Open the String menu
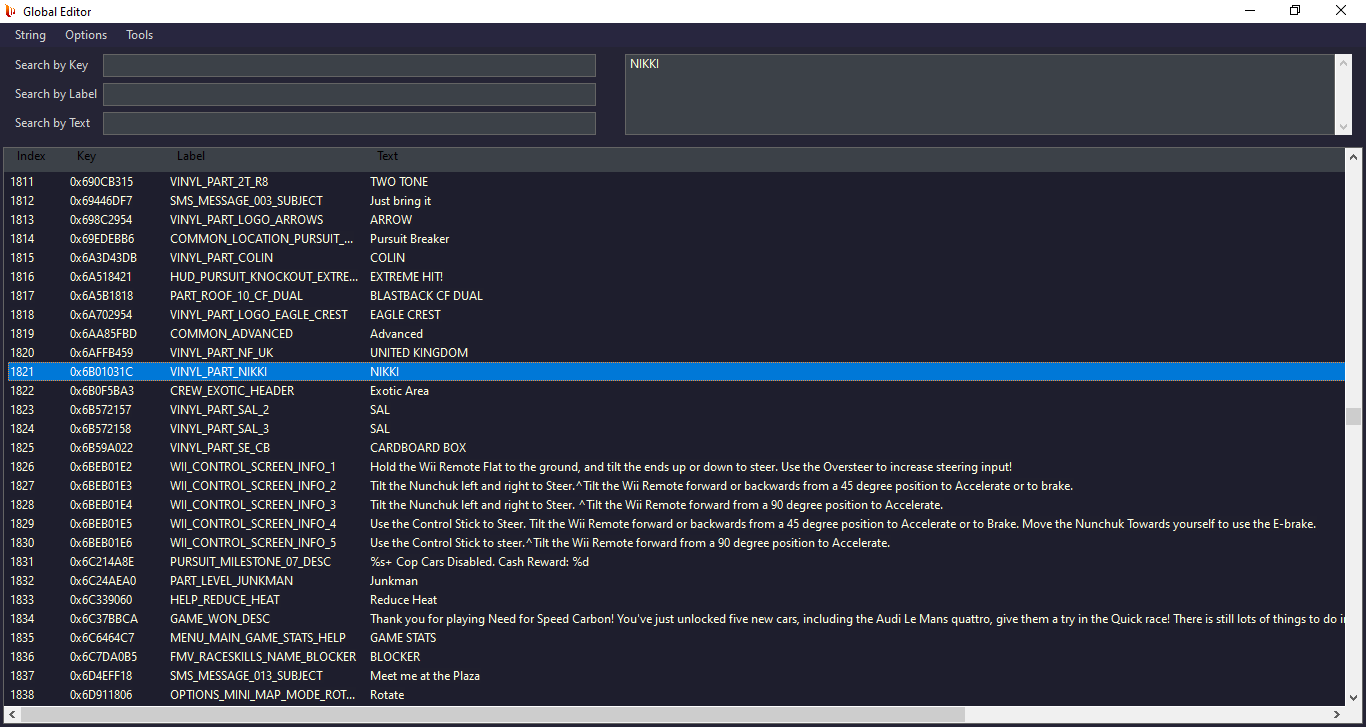Image resolution: width=1366 pixels, height=727 pixels. coord(30,35)
